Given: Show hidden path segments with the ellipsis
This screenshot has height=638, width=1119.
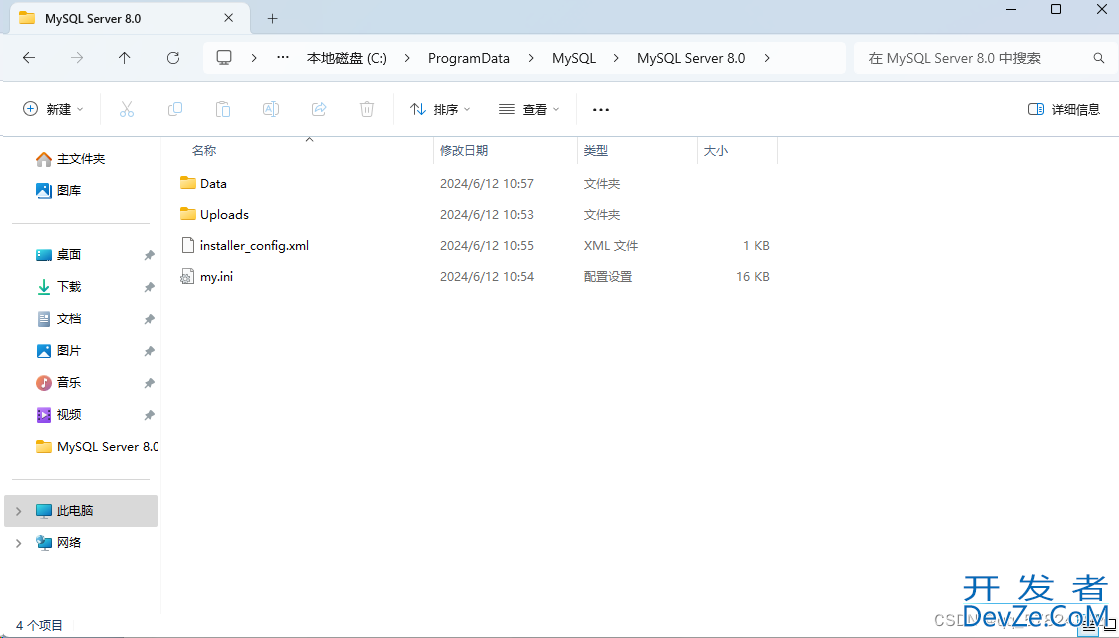Looking at the screenshot, I should 283,58.
